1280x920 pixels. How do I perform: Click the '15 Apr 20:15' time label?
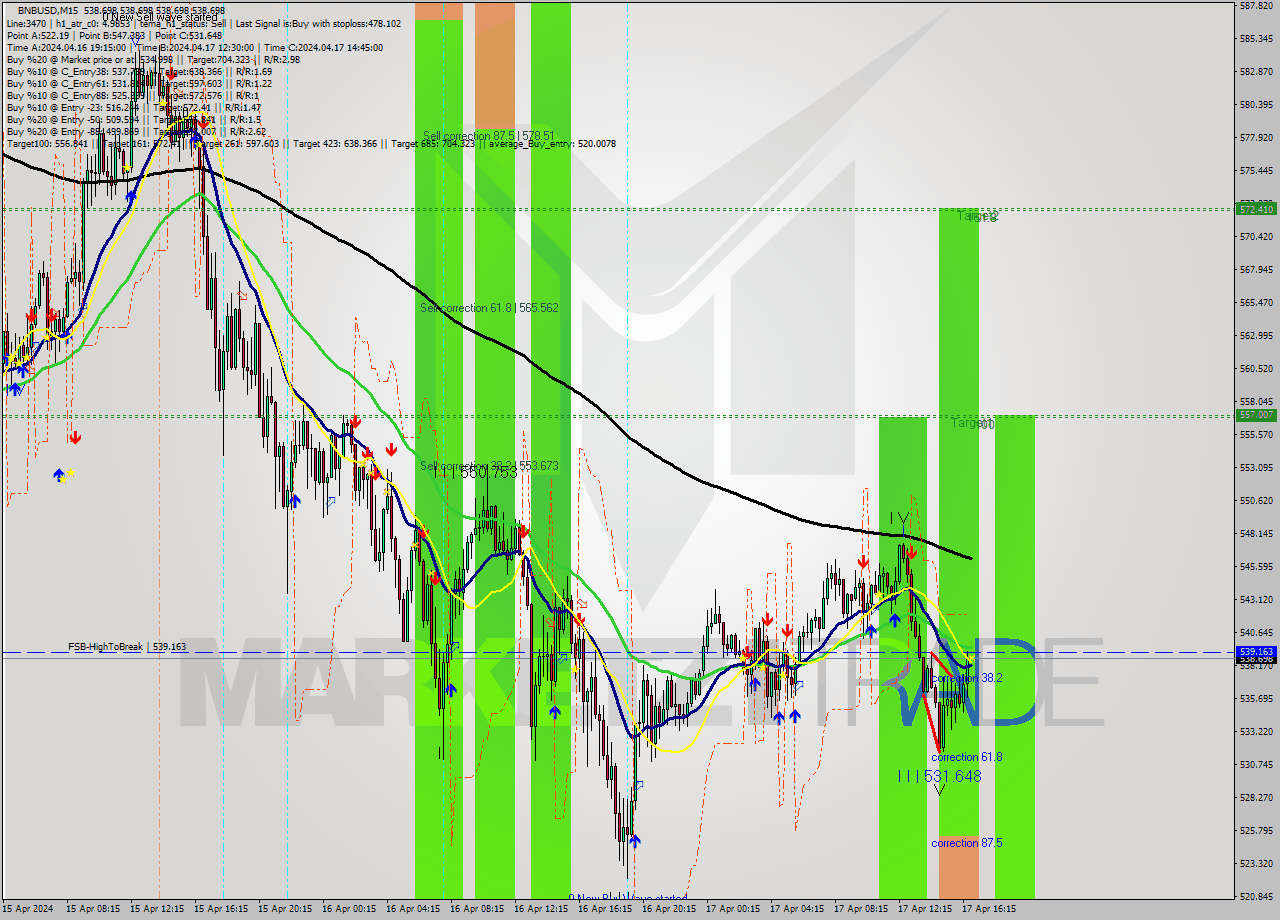[285, 909]
